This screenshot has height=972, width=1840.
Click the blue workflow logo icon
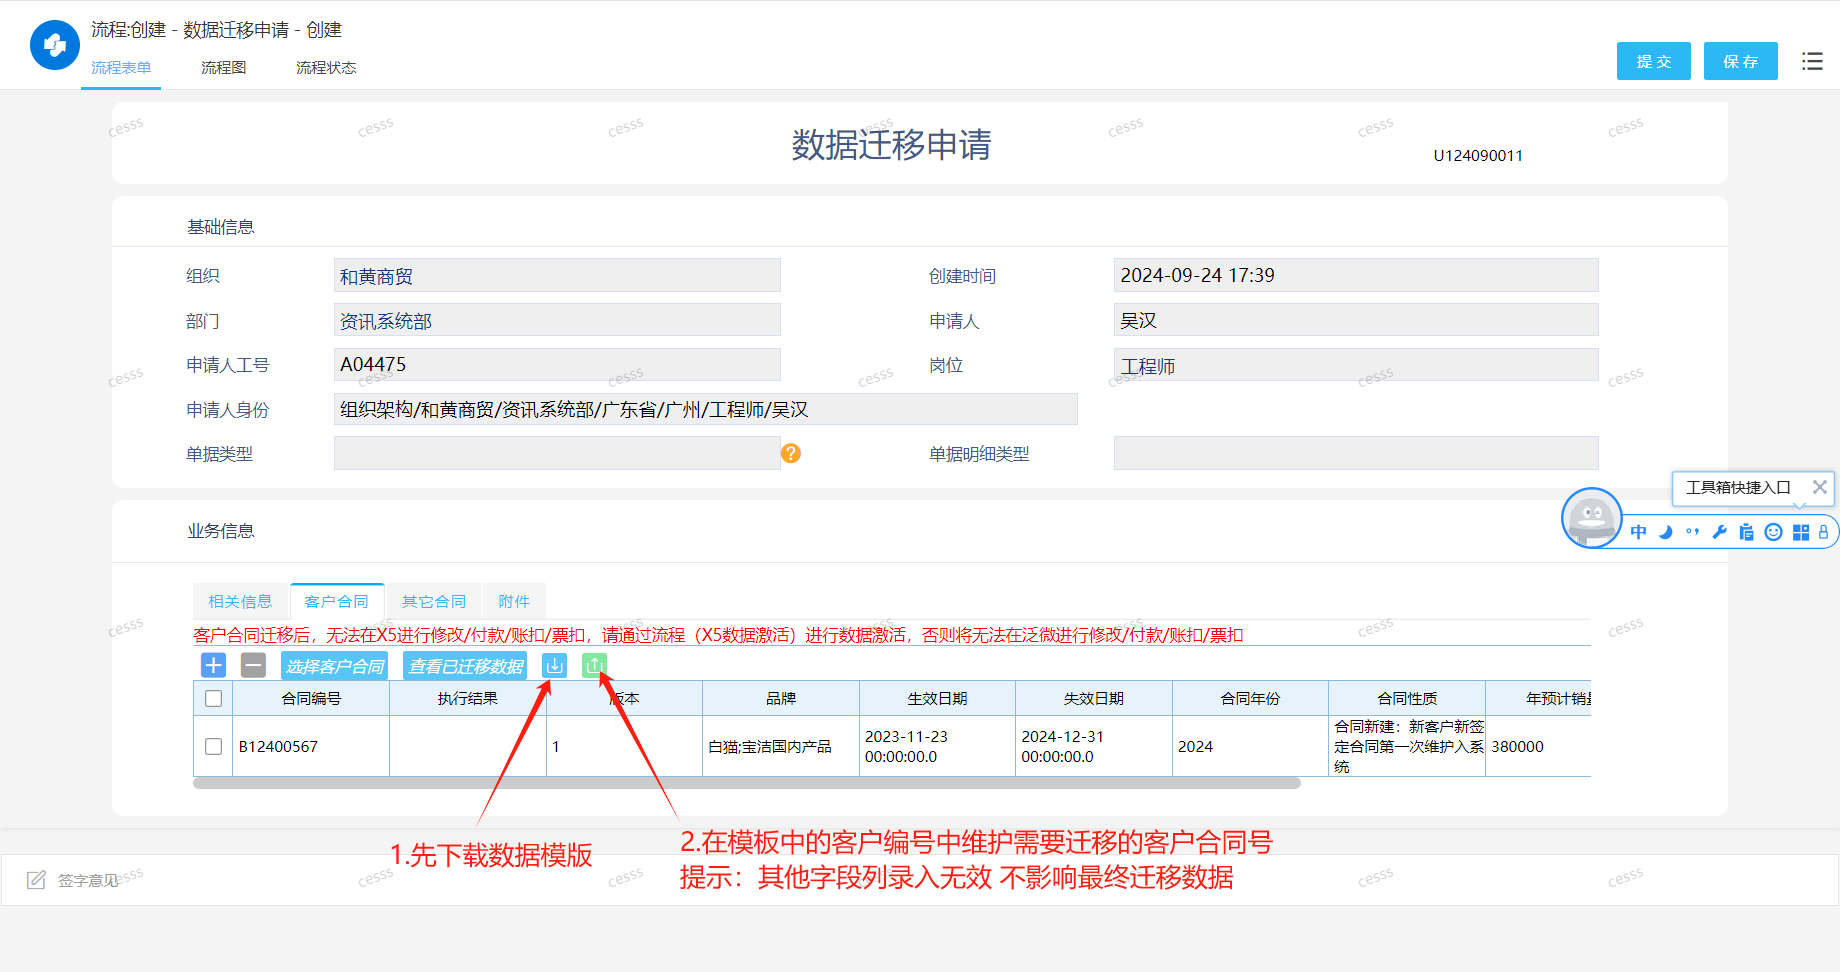(x=55, y=45)
